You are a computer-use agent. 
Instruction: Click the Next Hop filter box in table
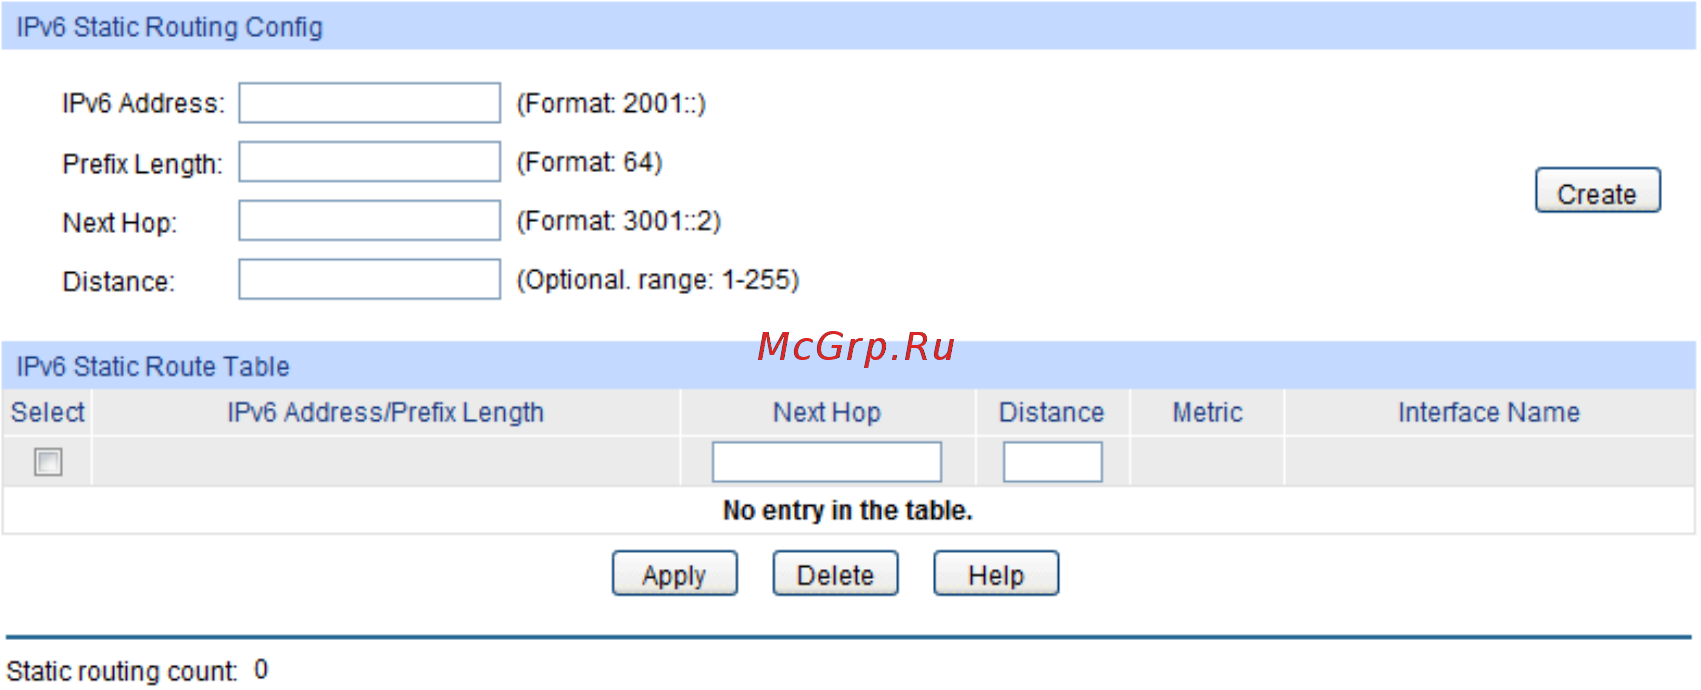tap(826, 462)
